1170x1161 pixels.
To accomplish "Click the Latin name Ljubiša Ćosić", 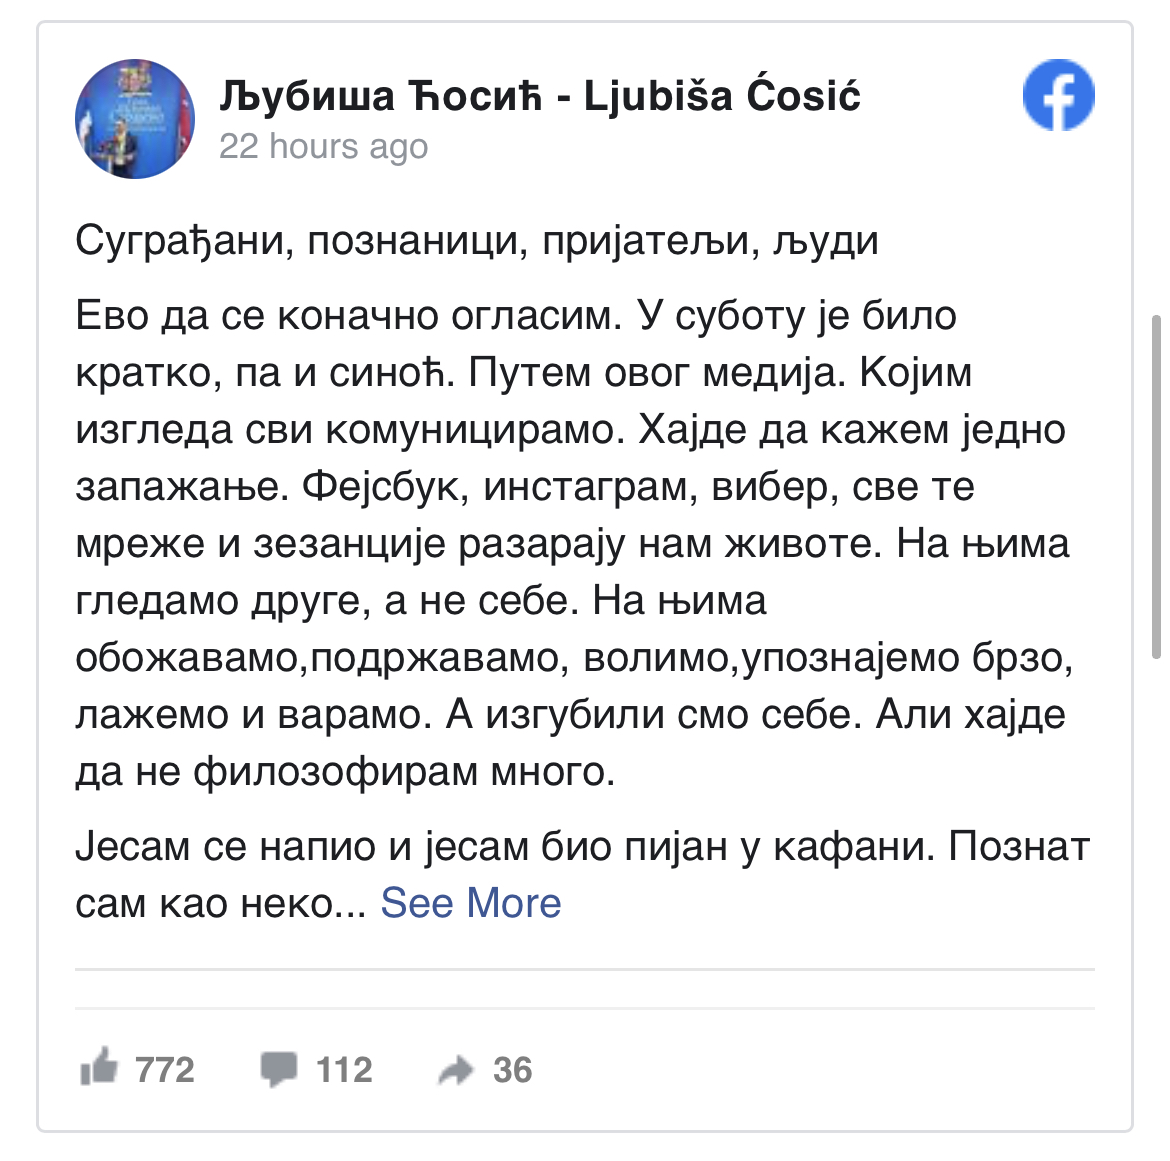I will point(721,96).
